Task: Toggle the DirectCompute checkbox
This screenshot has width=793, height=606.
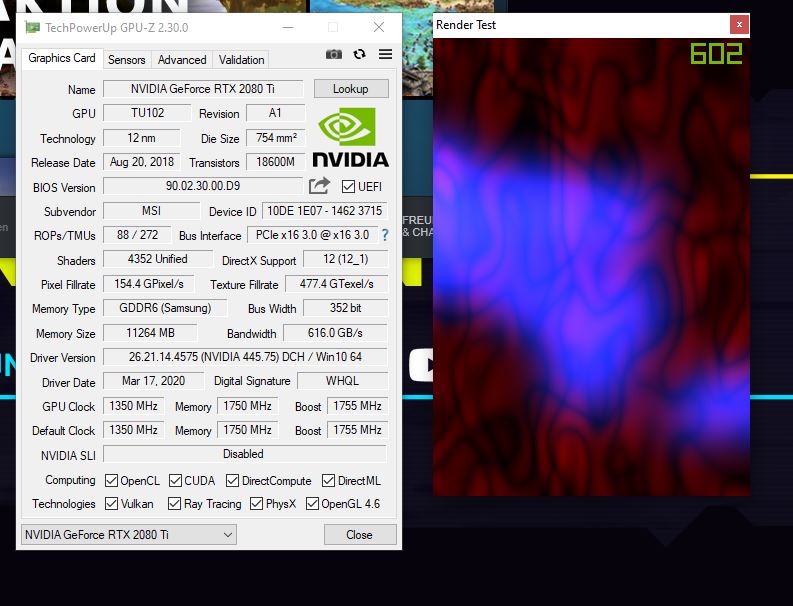Action: (x=233, y=481)
